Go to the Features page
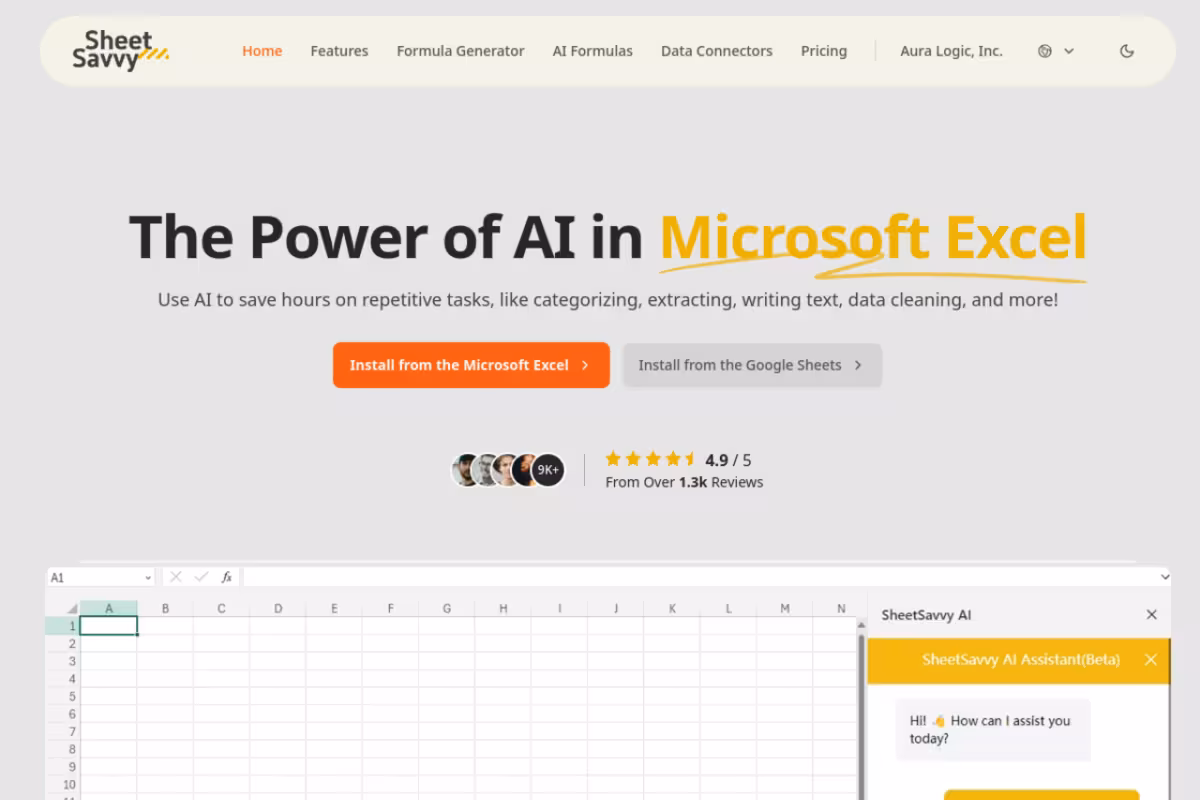This screenshot has height=800, width=1200. pos(339,51)
